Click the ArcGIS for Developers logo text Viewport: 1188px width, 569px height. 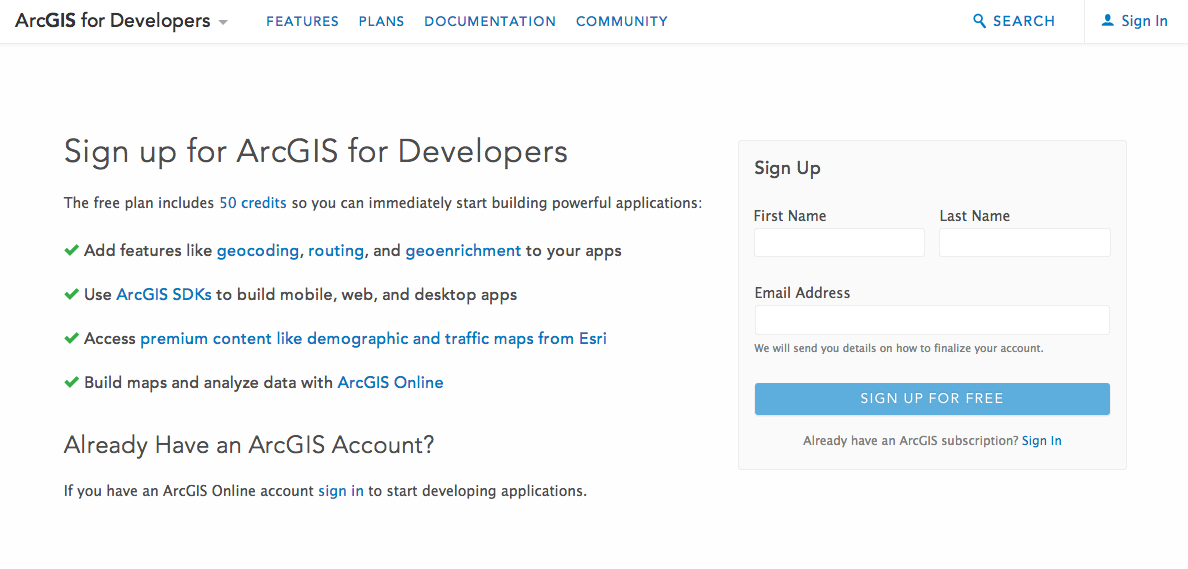click(x=112, y=21)
